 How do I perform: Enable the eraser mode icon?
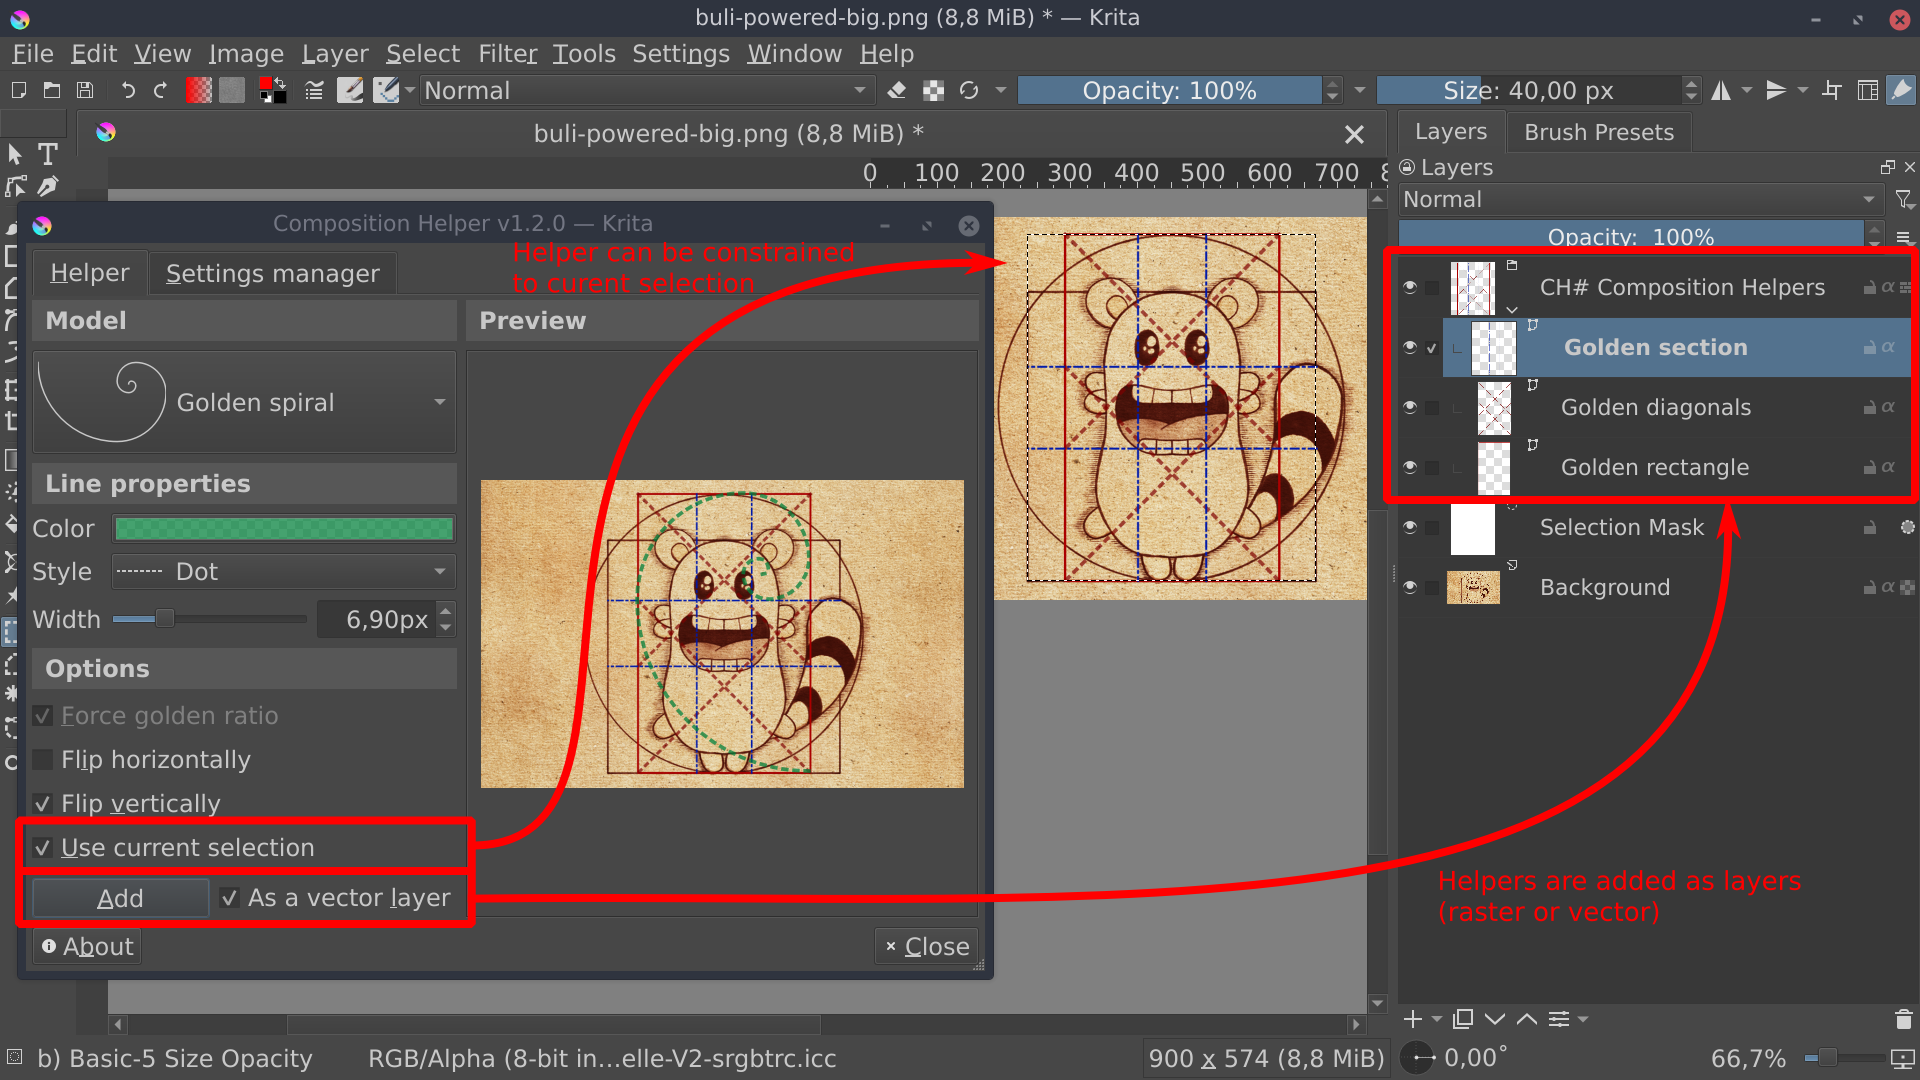point(897,91)
